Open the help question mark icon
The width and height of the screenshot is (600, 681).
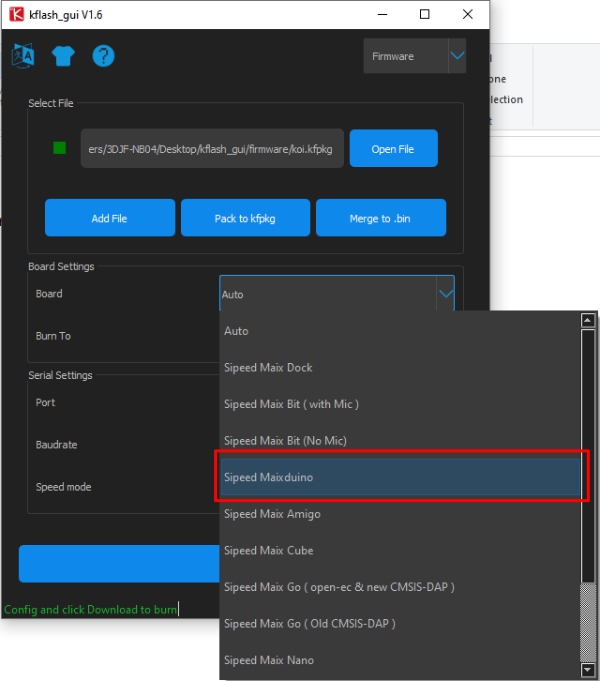tap(103, 56)
